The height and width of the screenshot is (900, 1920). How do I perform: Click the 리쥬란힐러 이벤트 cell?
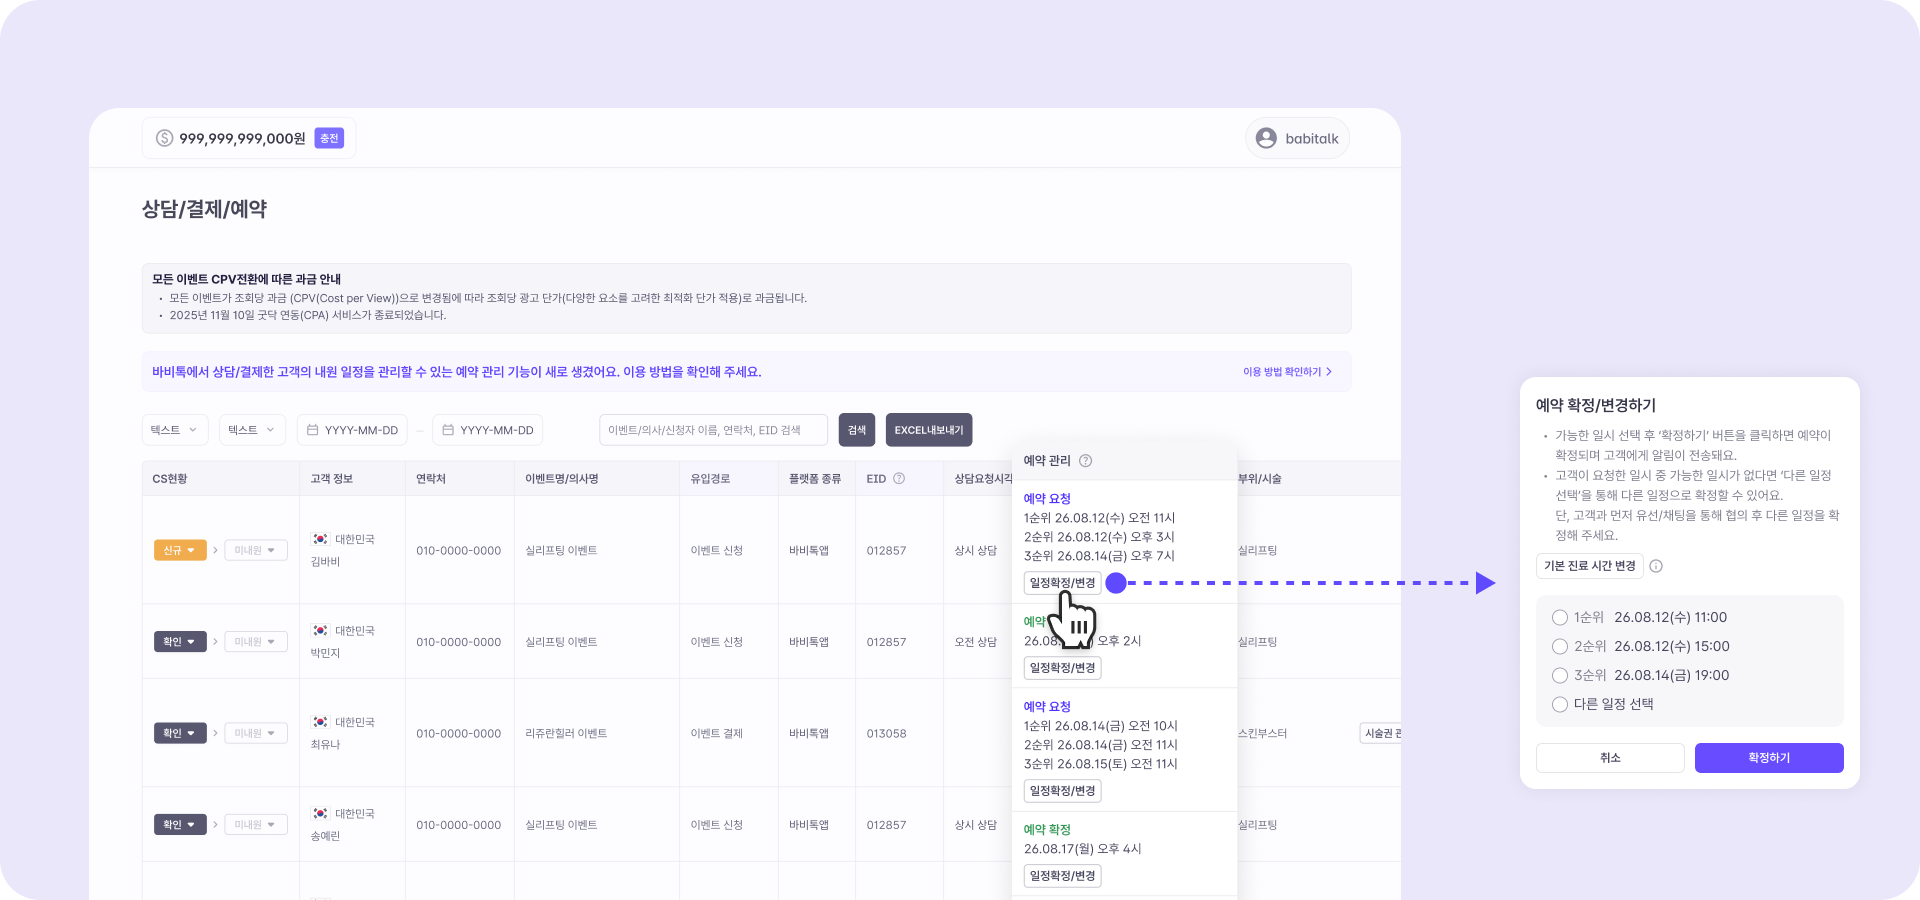566,734
